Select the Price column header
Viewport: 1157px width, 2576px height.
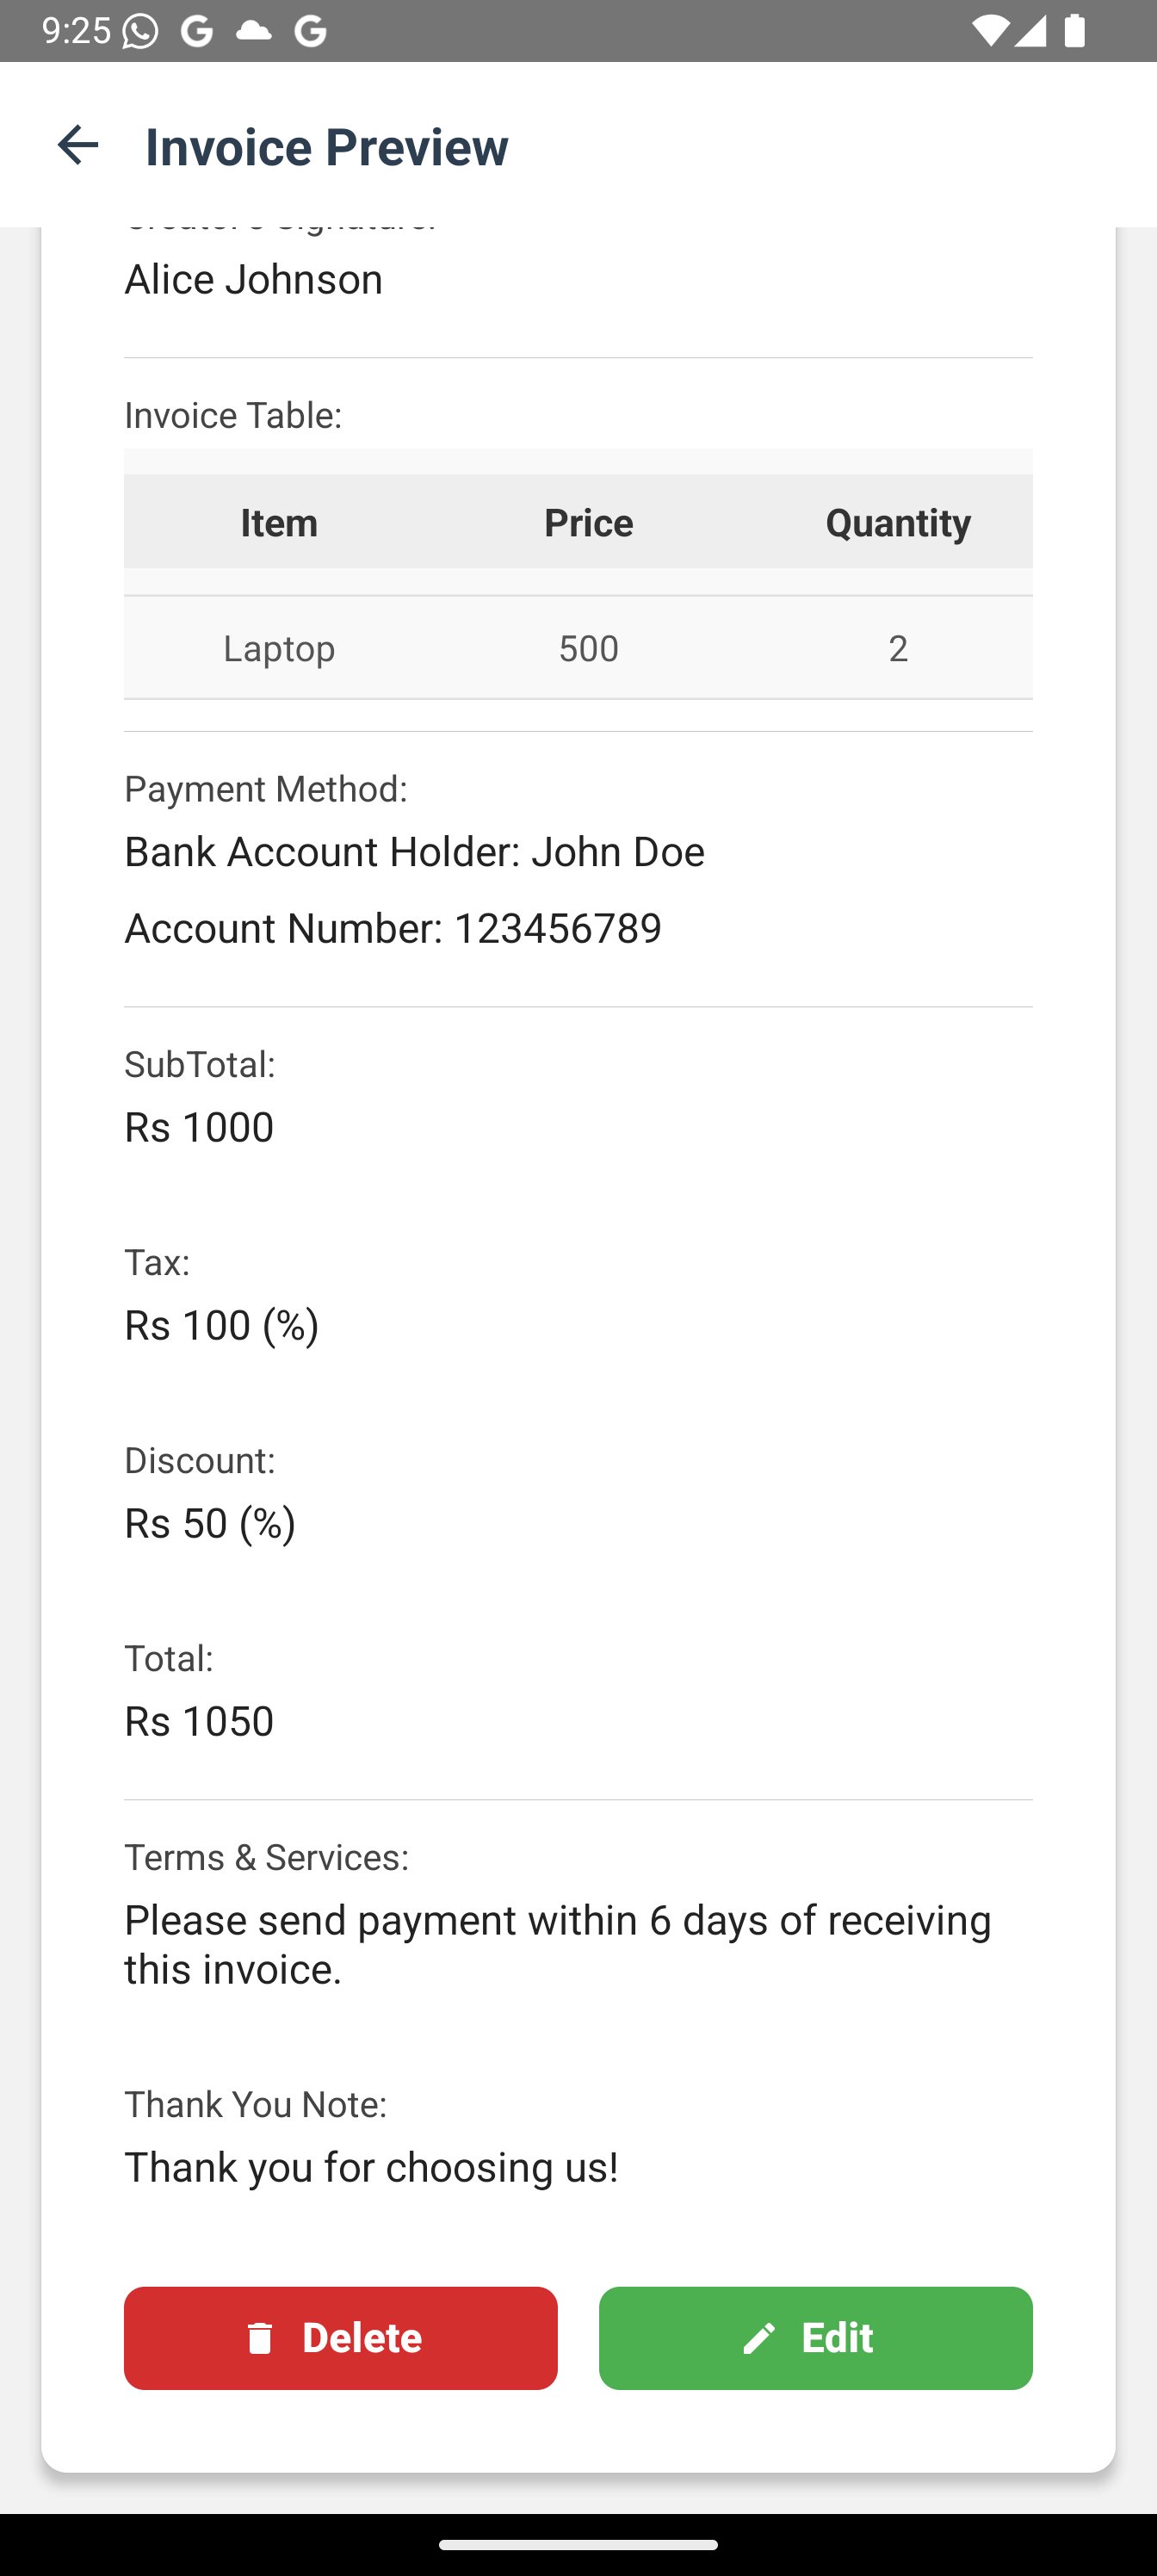(x=588, y=522)
